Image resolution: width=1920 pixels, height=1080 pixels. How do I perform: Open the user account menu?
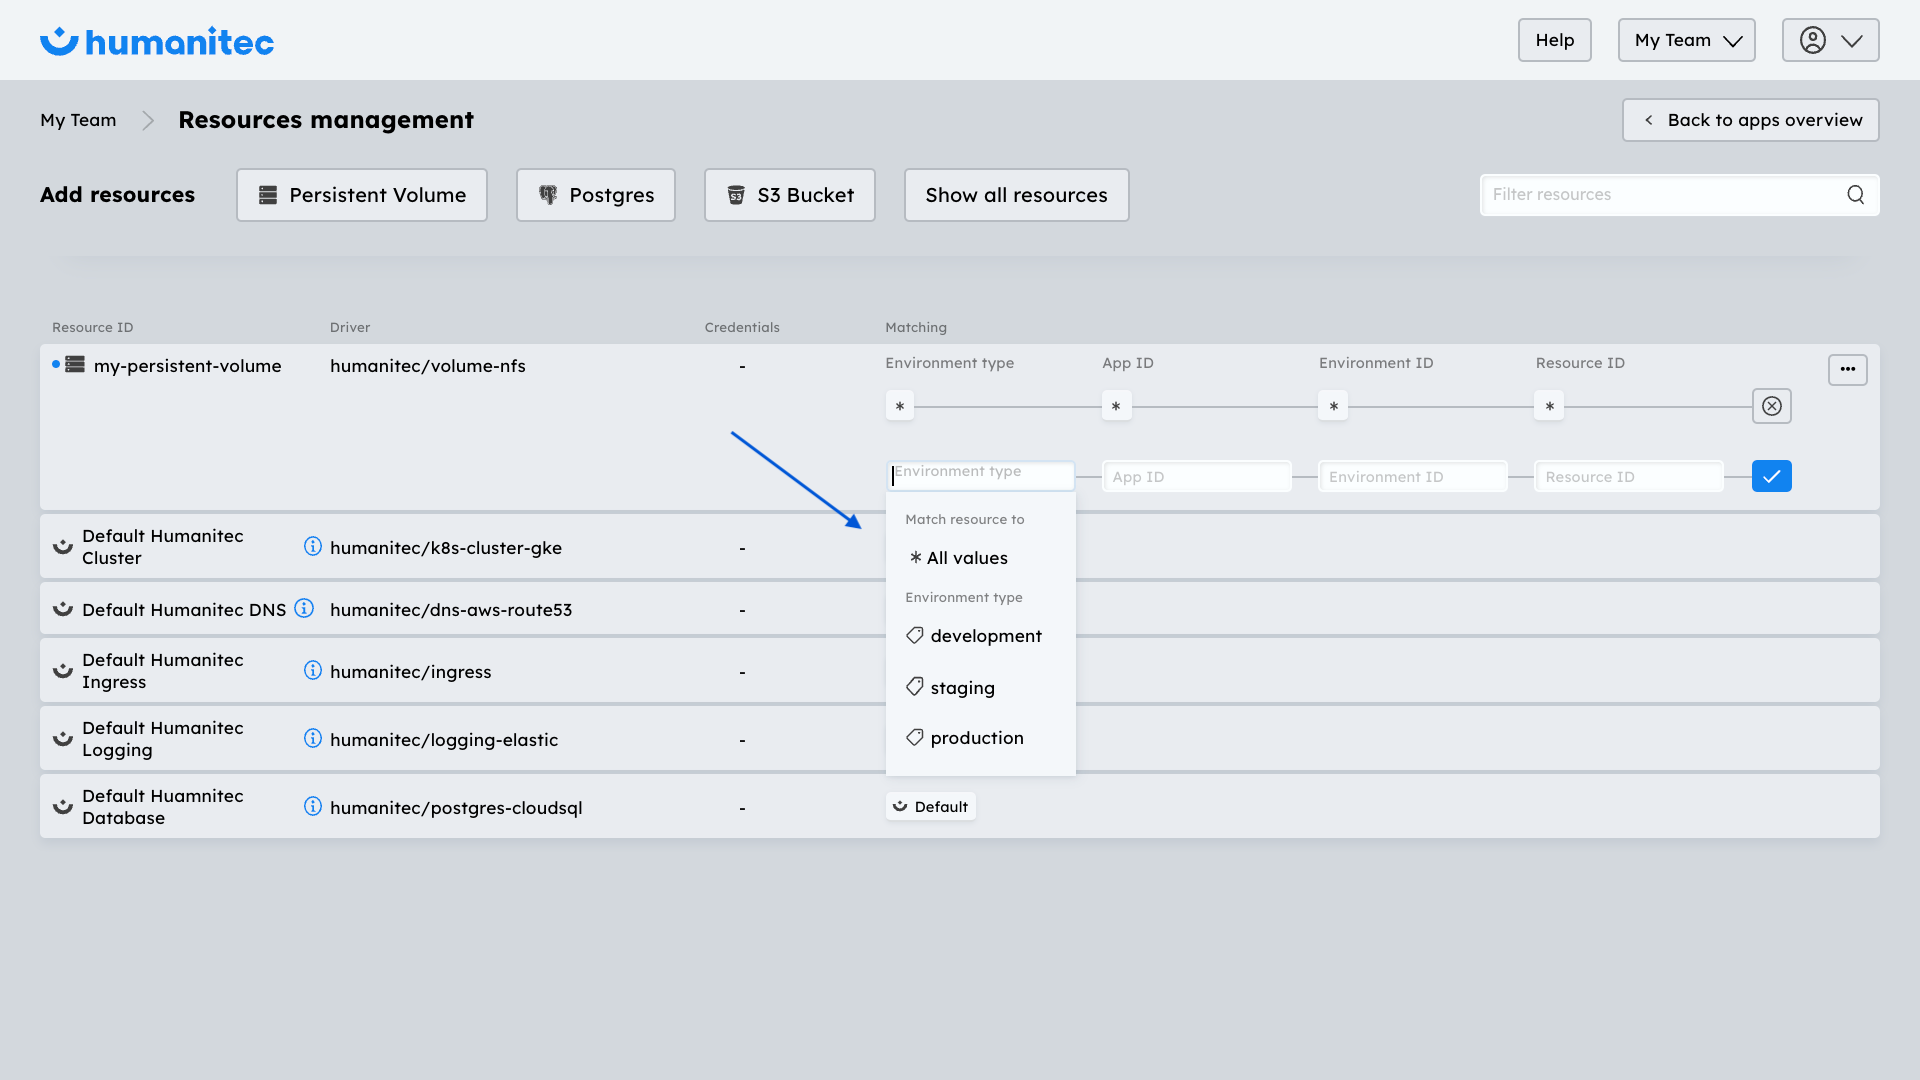point(1830,40)
